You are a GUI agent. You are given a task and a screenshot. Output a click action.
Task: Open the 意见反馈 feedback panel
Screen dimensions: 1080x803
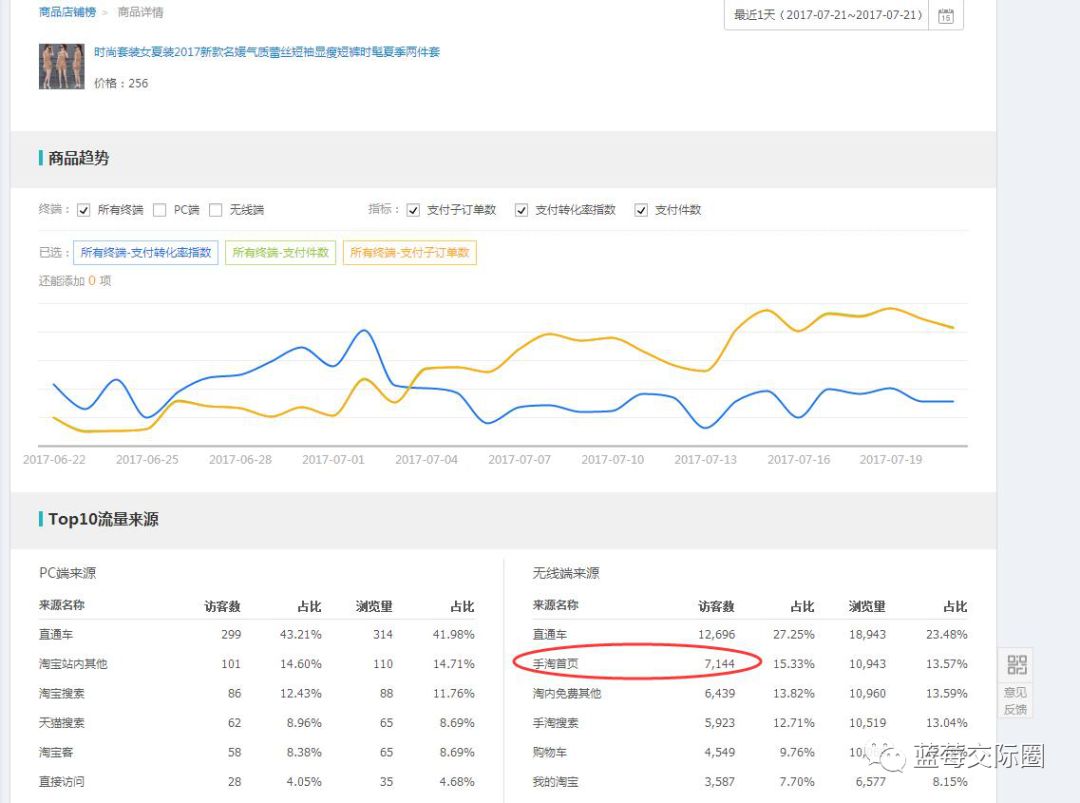(1014, 700)
